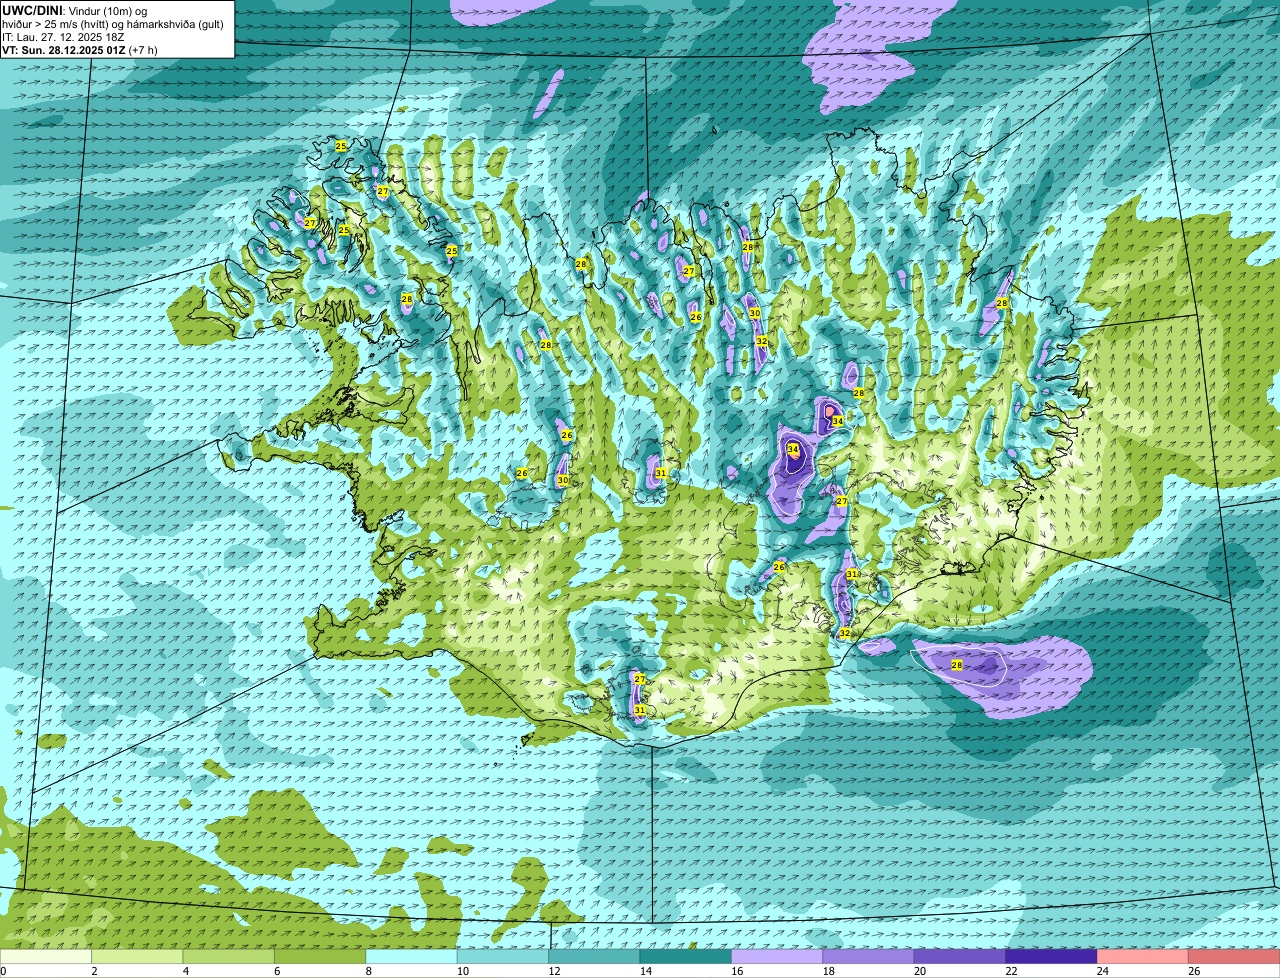Click the legend scale number '2'

point(94,971)
